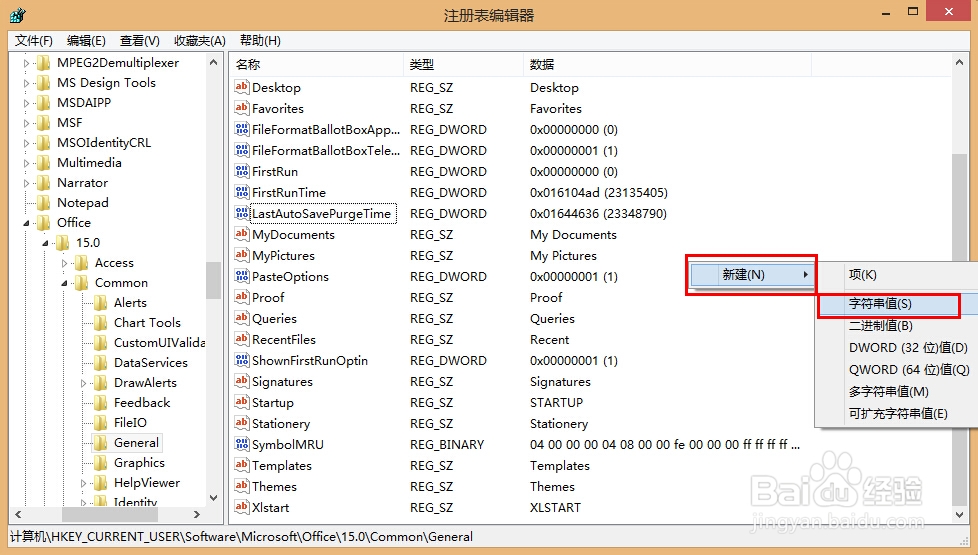The height and width of the screenshot is (555, 978).
Task: Click the MyPictures string icon
Action: point(241,255)
